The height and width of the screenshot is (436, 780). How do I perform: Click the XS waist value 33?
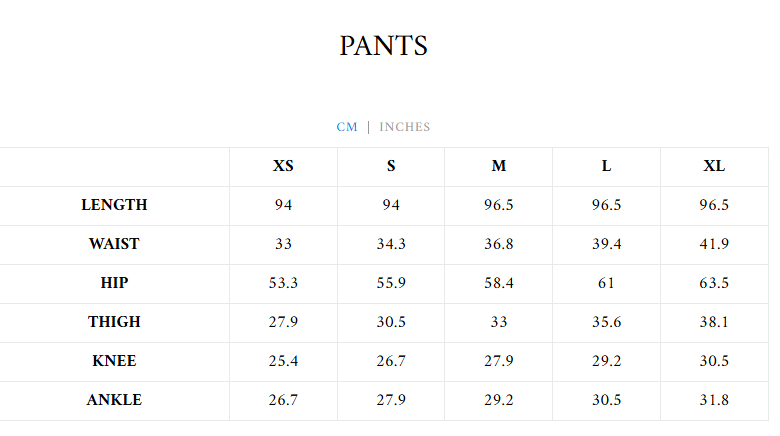tap(283, 244)
